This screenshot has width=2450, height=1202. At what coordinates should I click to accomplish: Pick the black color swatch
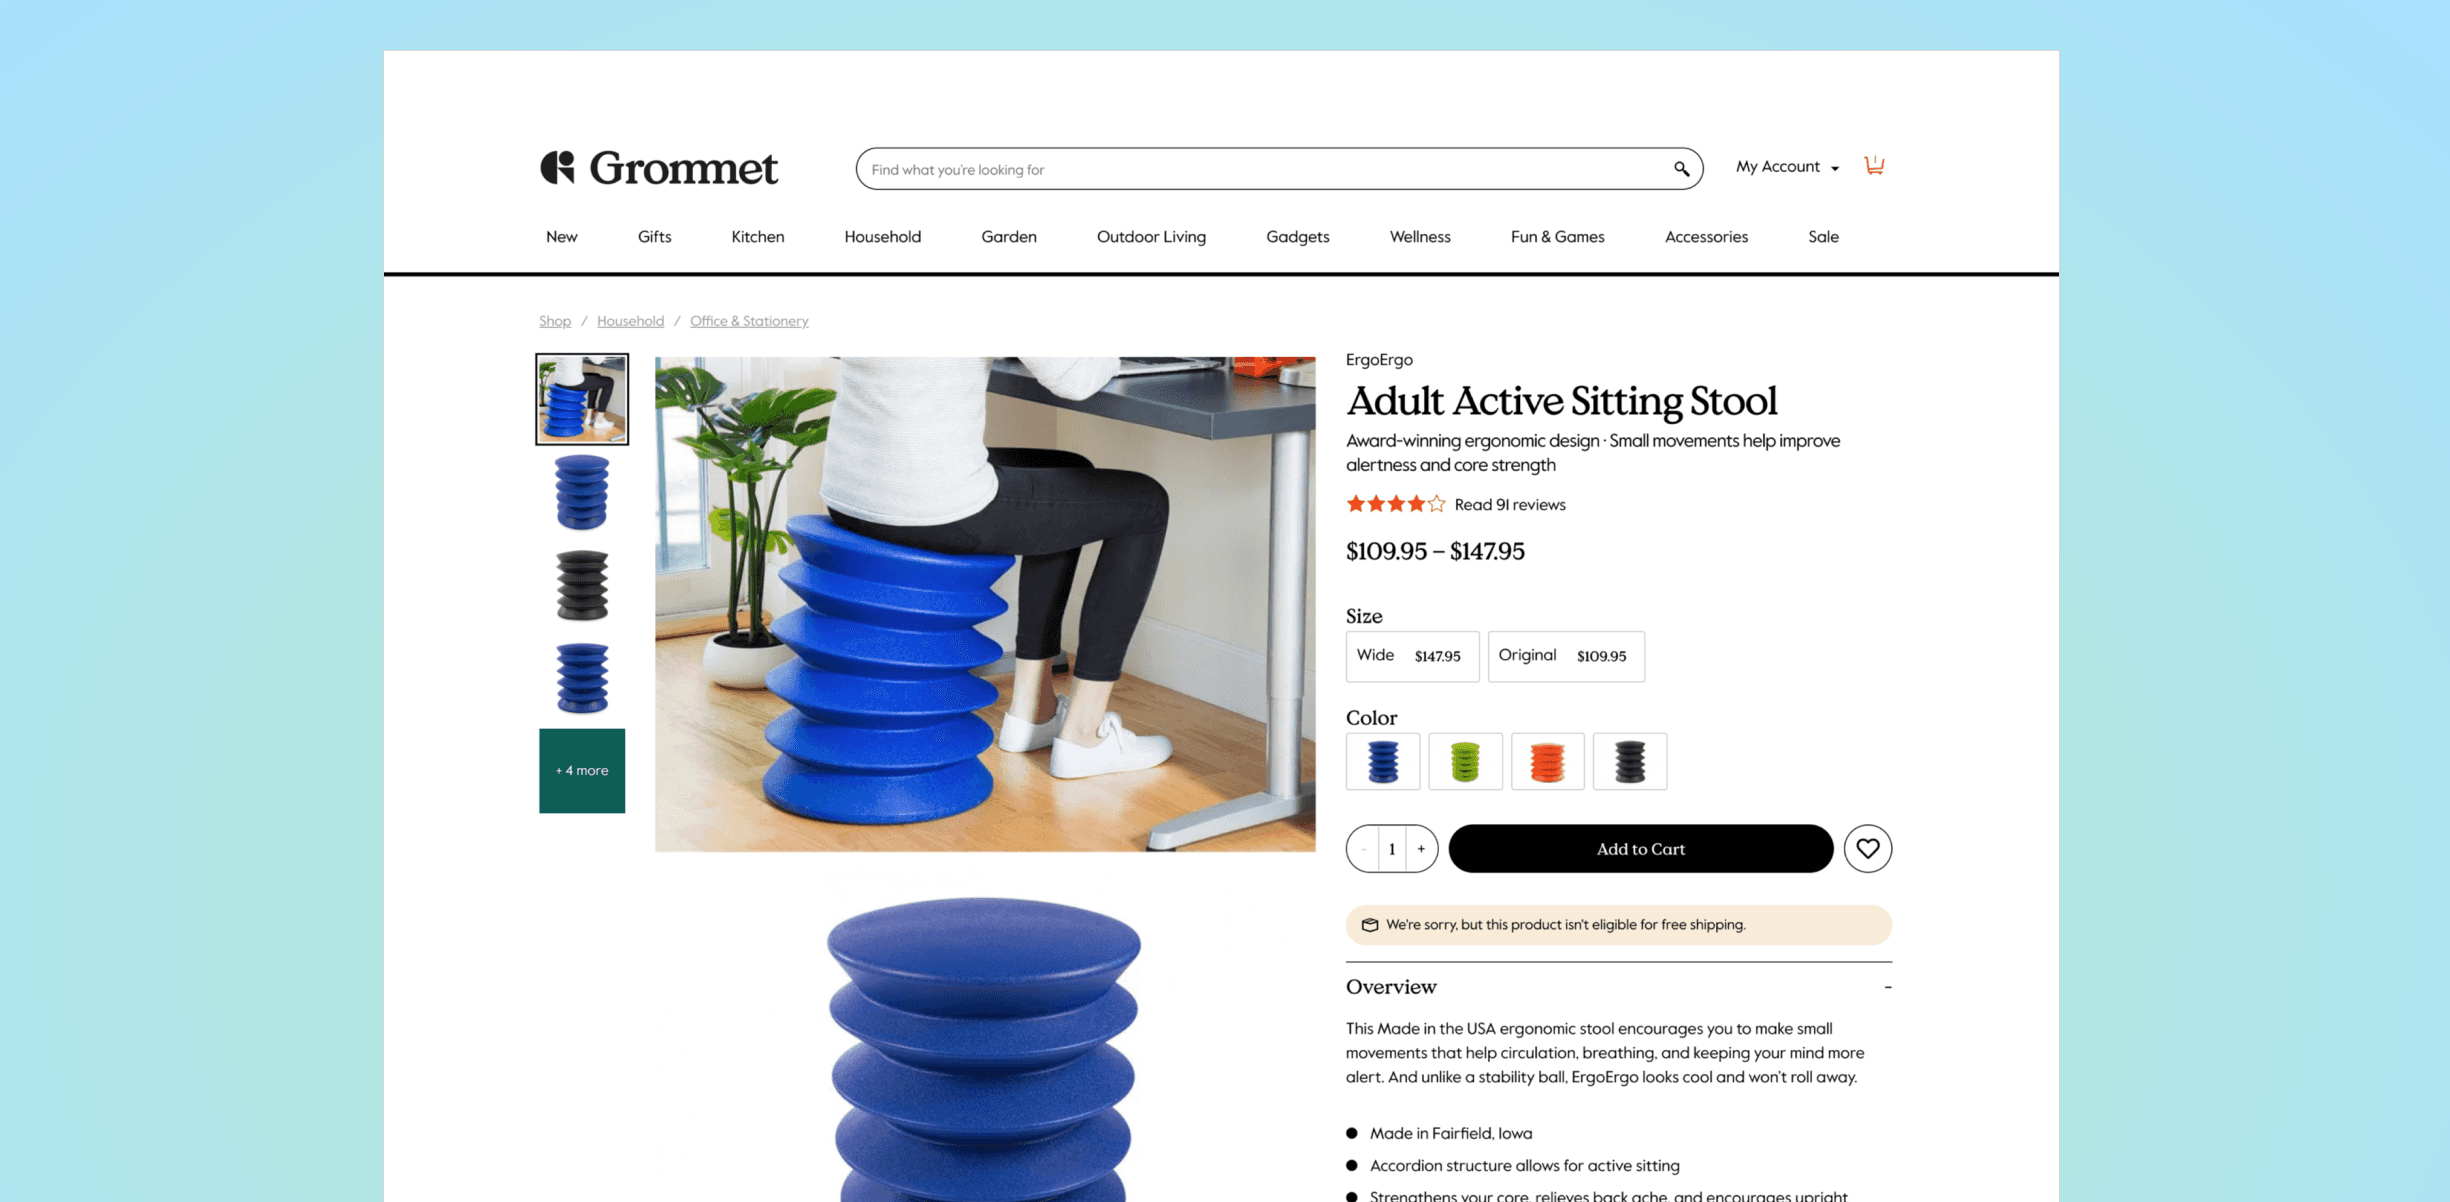[1630, 762]
